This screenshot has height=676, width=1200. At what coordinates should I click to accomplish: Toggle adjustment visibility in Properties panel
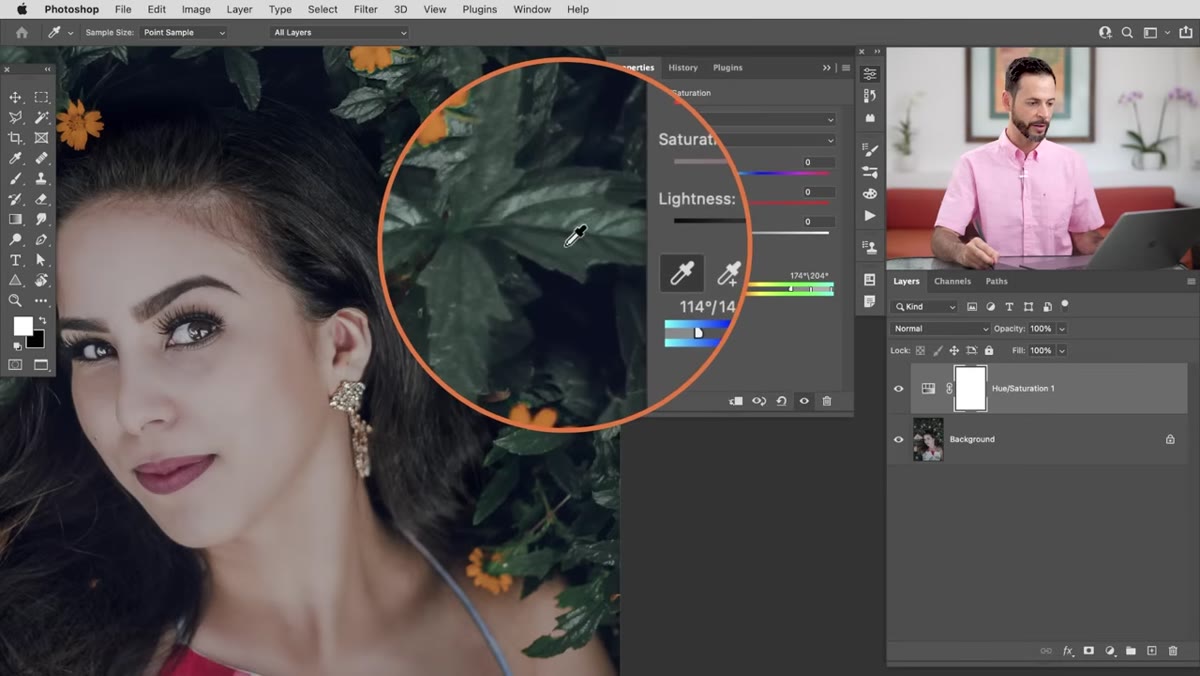(x=804, y=401)
